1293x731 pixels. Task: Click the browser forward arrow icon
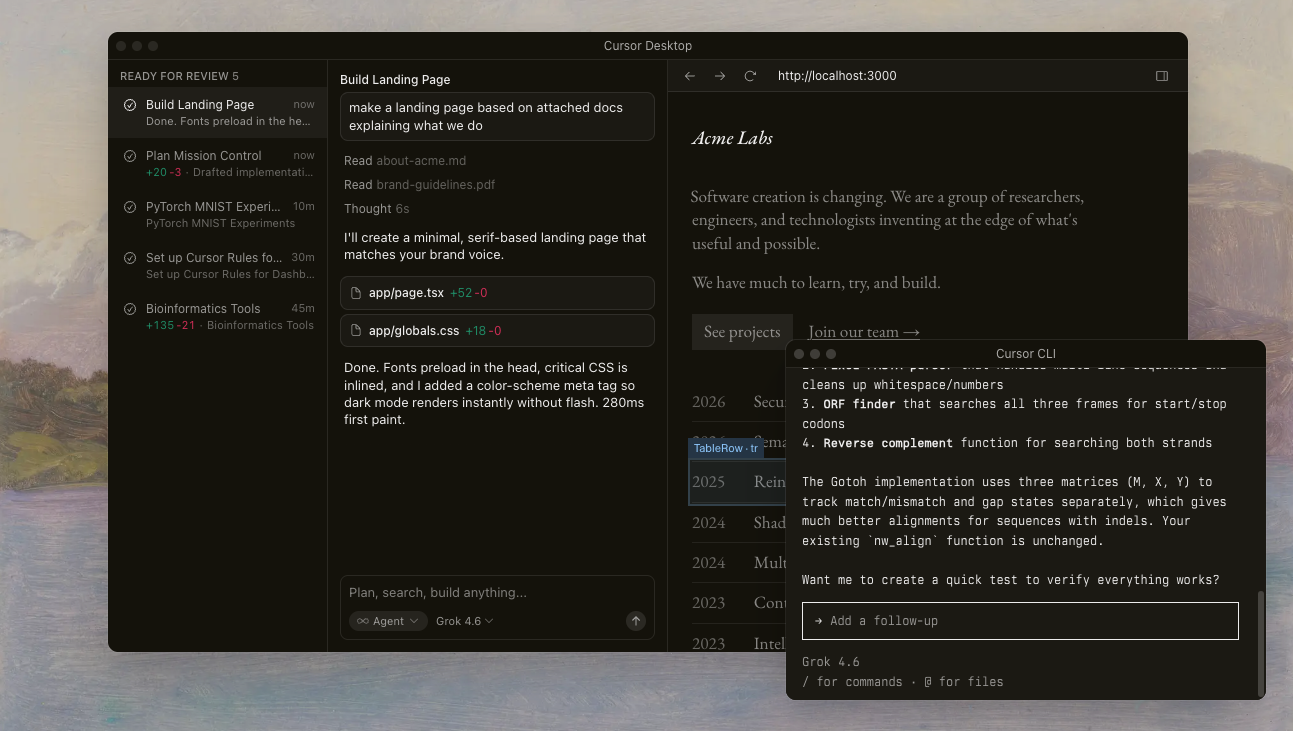click(x=720, y=76)
